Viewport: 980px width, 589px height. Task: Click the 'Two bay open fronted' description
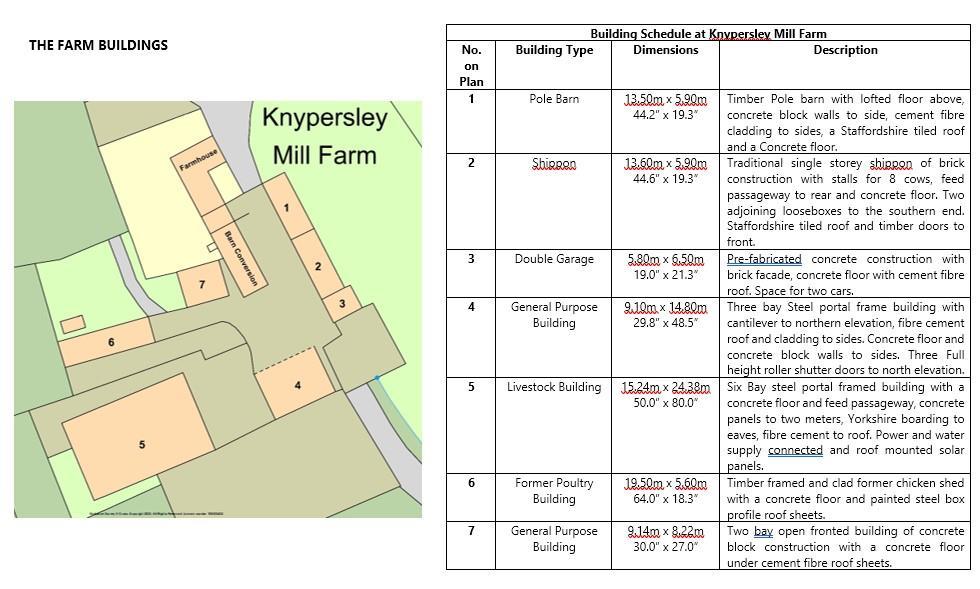[x=845, y=546]
